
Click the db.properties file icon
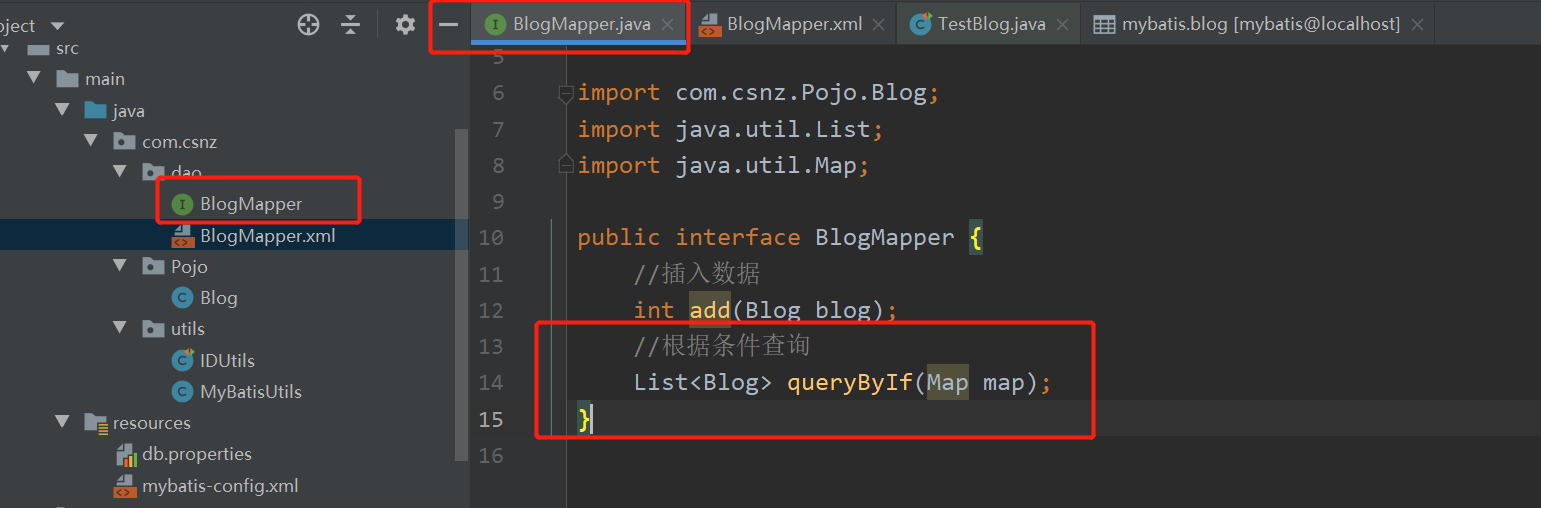click(x=126, y=455)
